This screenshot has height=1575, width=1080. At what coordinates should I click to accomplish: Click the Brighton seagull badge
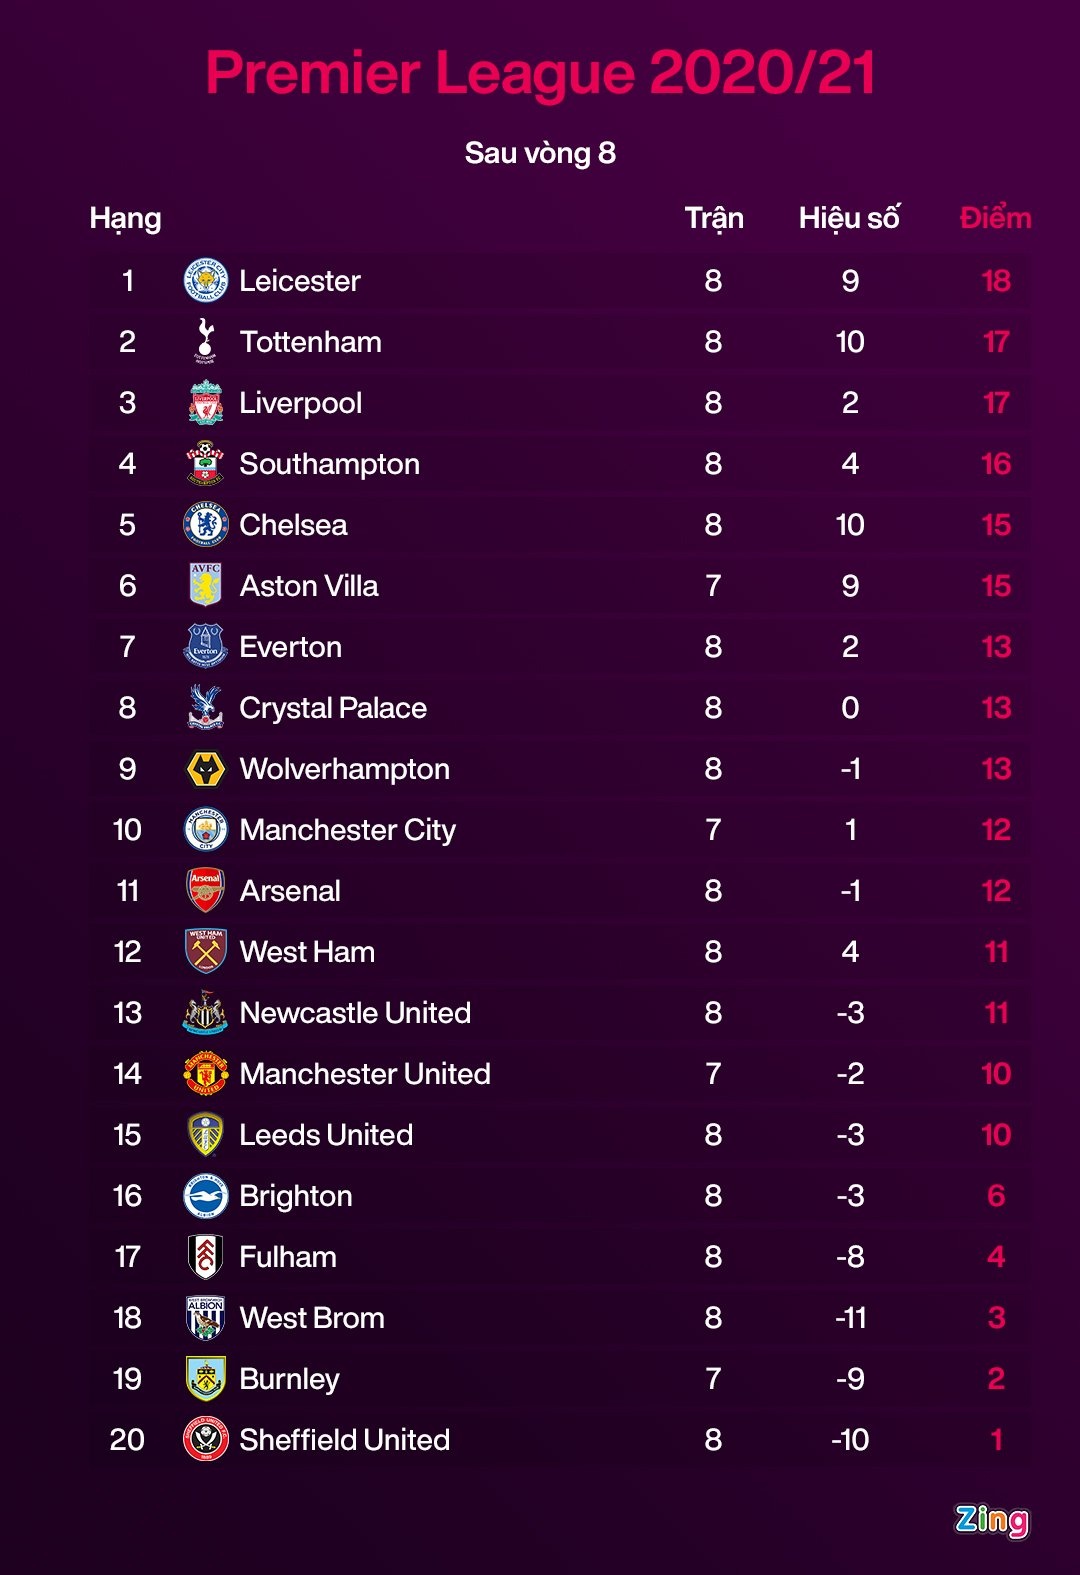tap(206, 1196)
